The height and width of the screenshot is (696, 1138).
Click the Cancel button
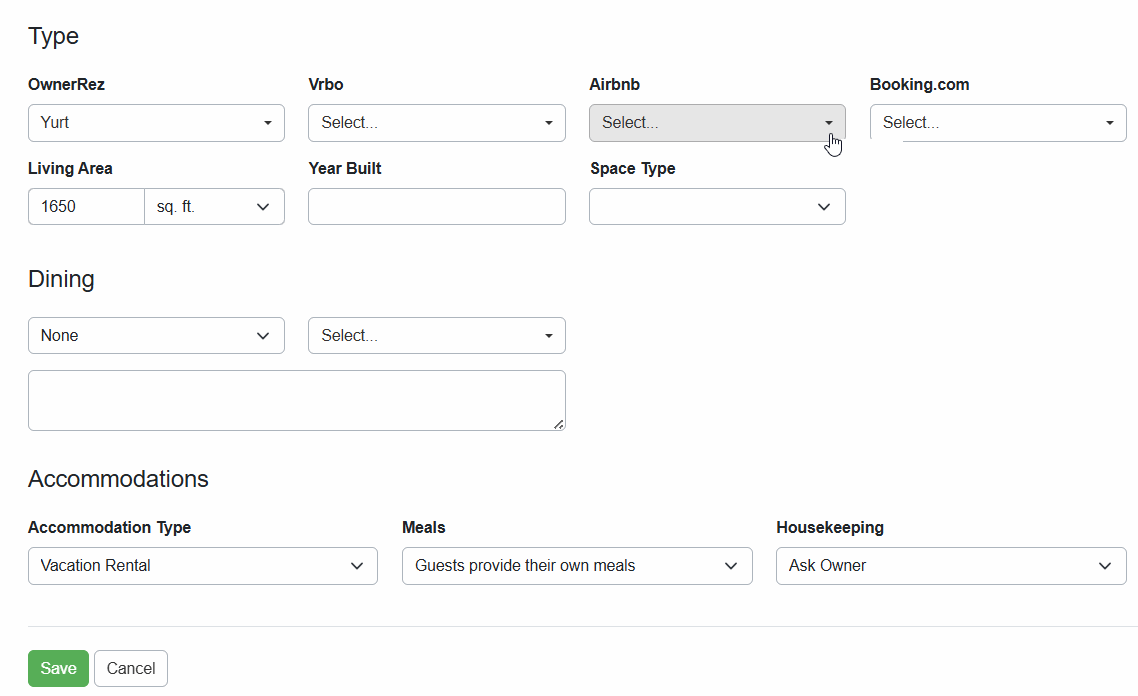pos(130,668)
